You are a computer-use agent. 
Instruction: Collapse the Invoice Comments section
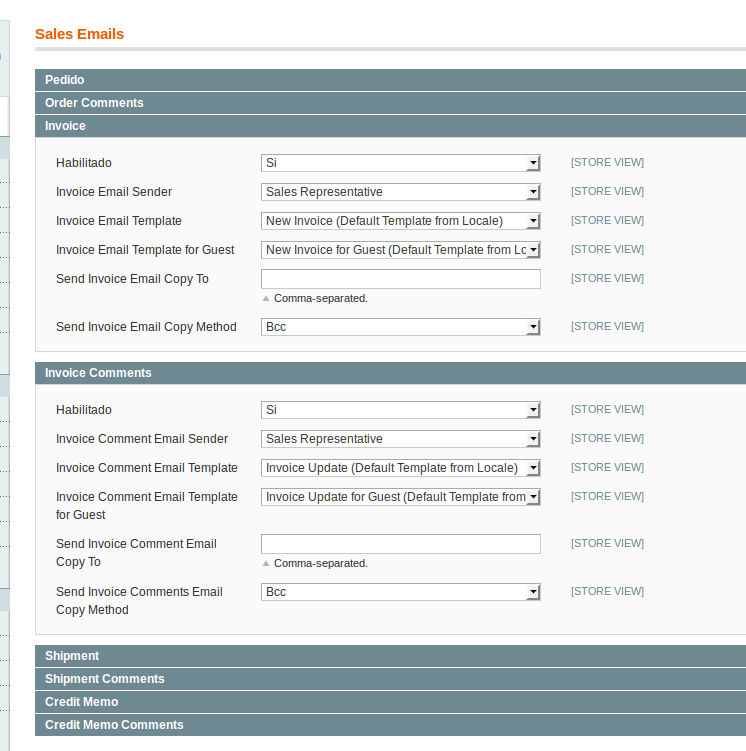98,373
